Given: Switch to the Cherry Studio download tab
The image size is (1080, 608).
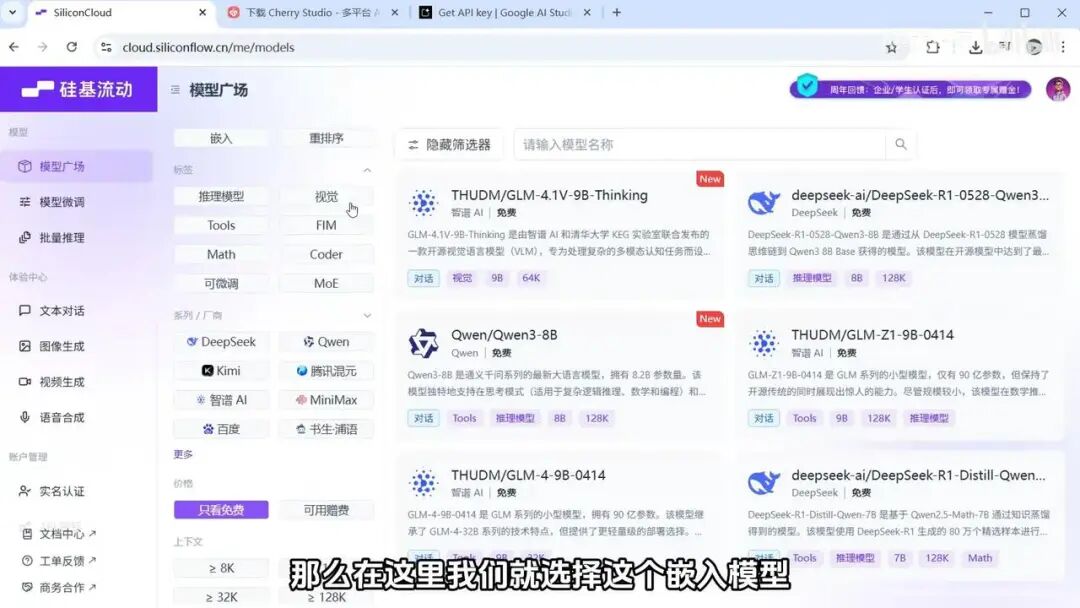Looking at the screenshot, I should [x=313, y=12].
